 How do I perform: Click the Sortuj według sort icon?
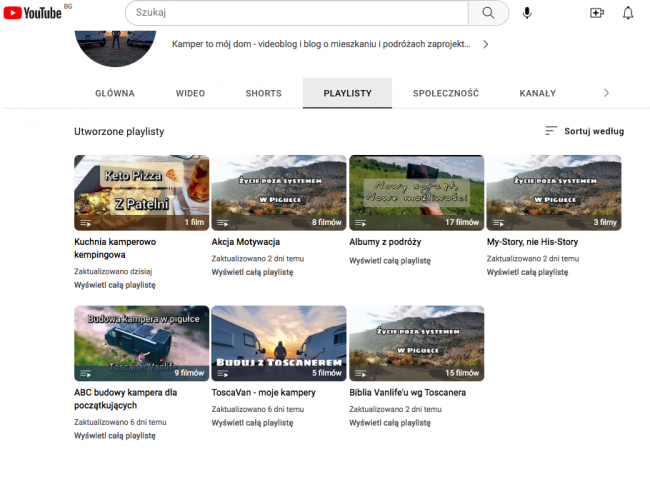tap(551, 131)
